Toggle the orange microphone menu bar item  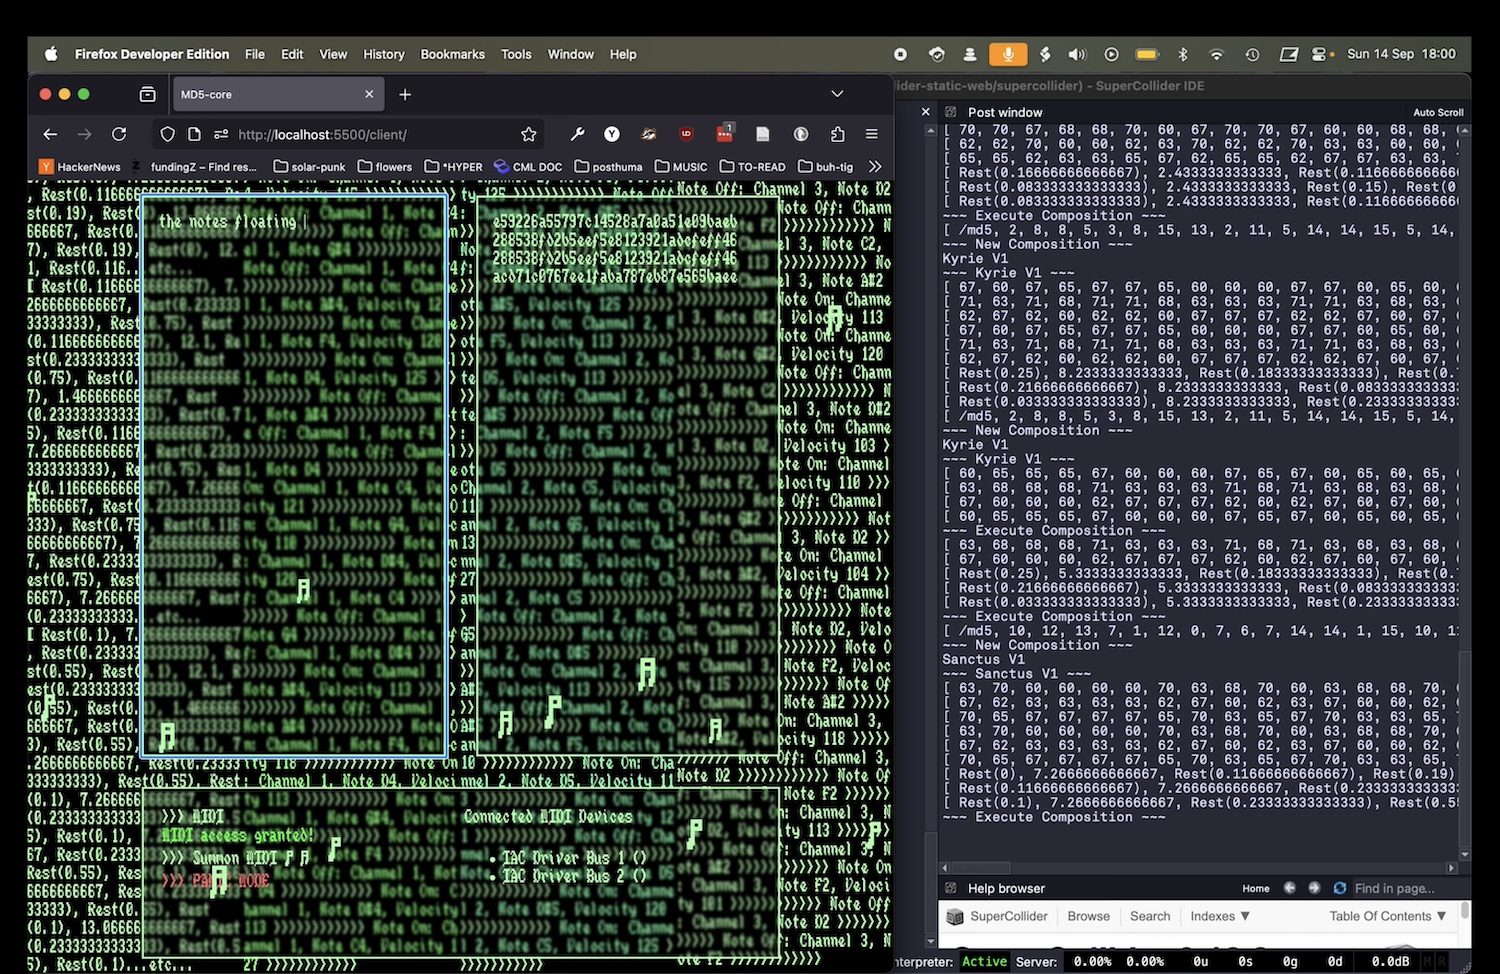(x=1008, y=54)
